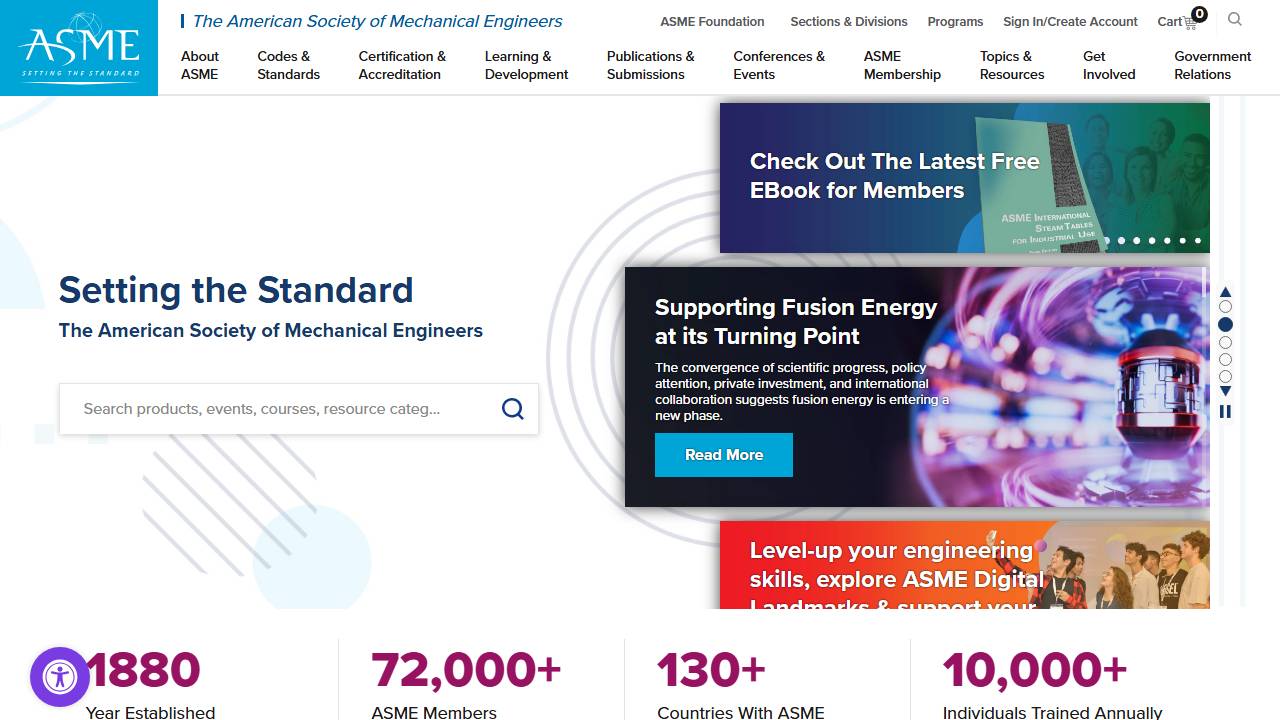This screenshot has width=1280, height=720.
Task: Click the ASME logo
Action: pos(79,47)
